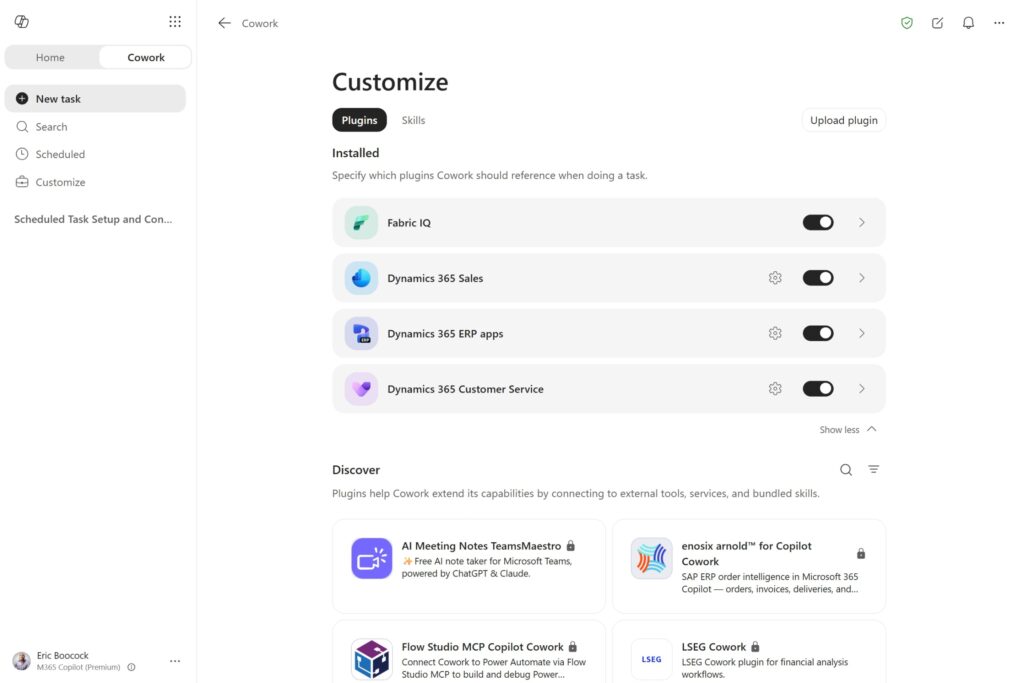1024x683 pixels.
Task: Open the Flow Studio MCP Copilot Cowork card
Action: 469,652
